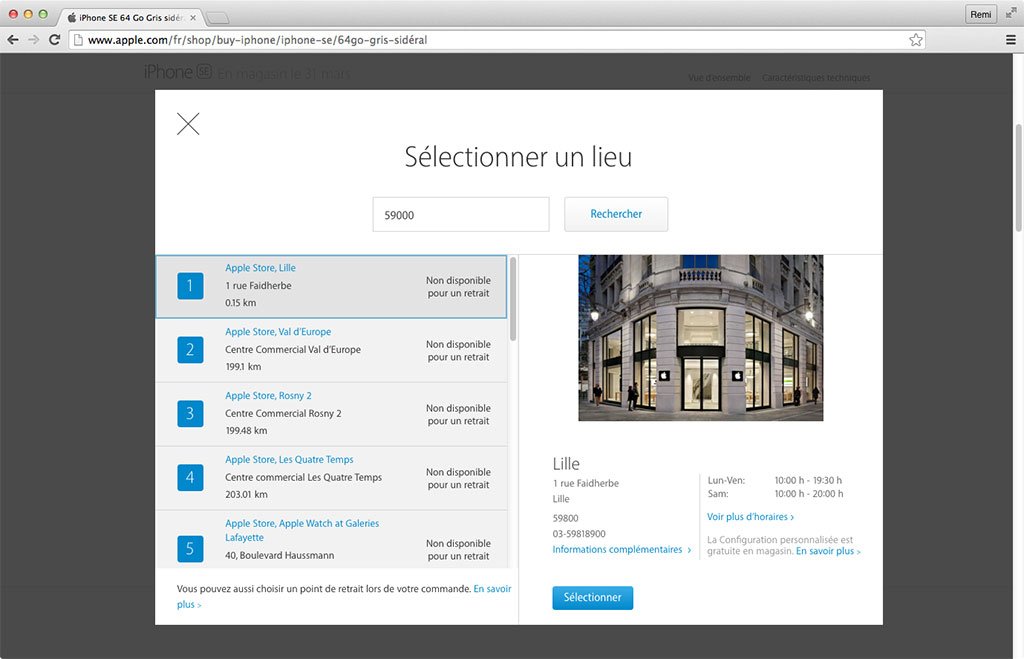1024x659 pixels.
Task: Close the store selection dialog with X
Action: pyautogui.click(x=188, y=124)
